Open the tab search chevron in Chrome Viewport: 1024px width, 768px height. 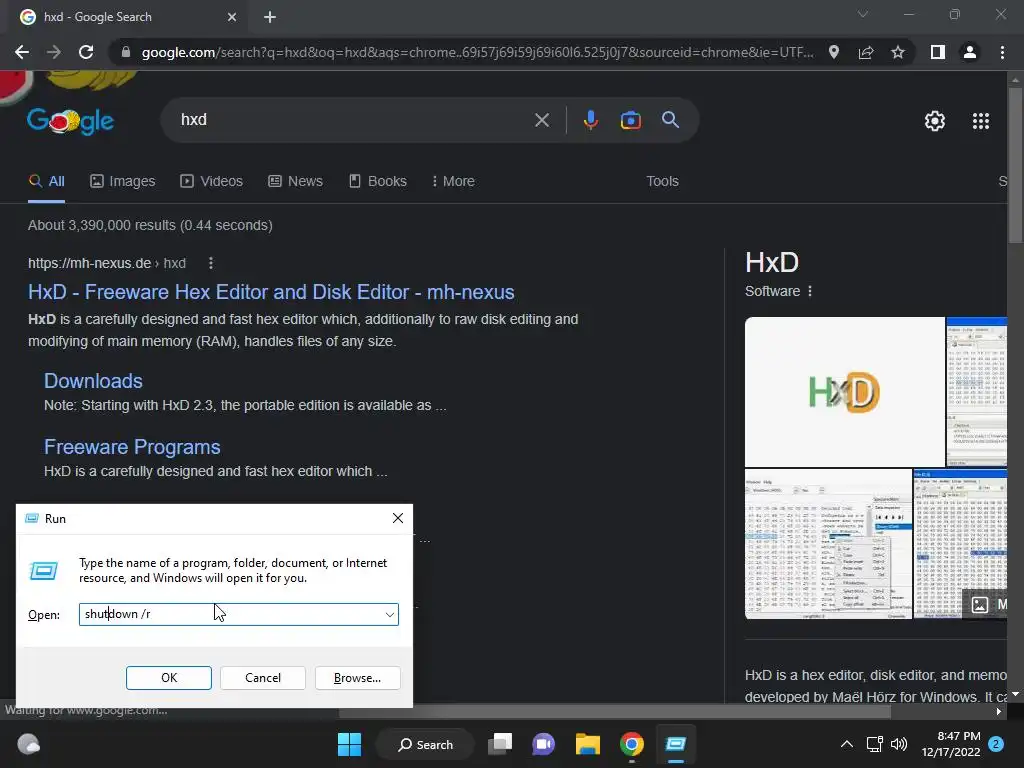[x=863, y=14]
